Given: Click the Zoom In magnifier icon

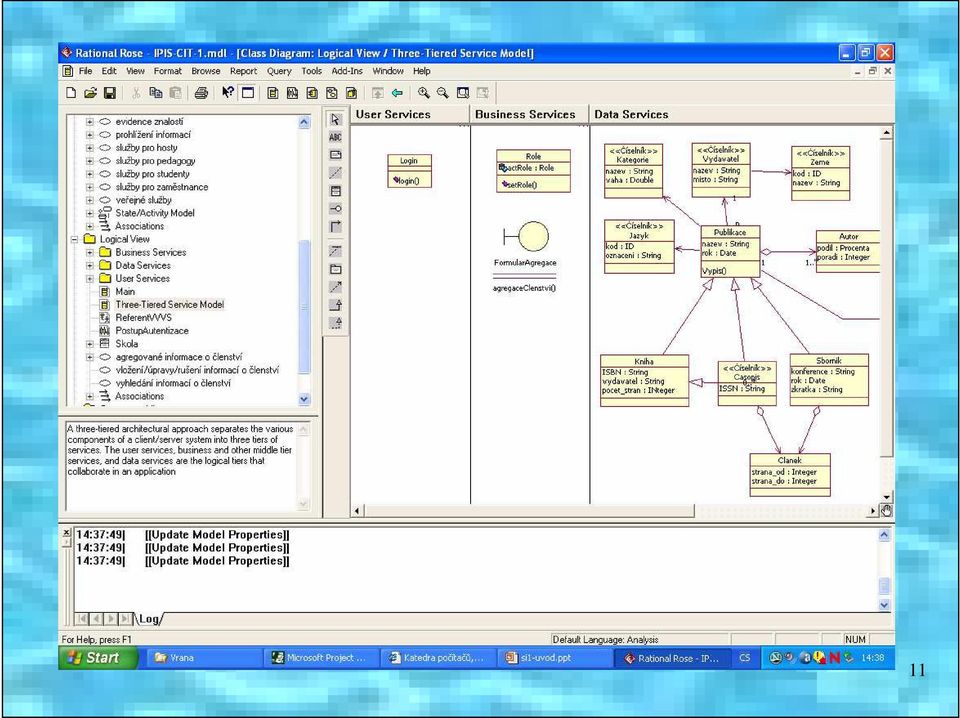Looking at the screenshot, I should click(423, 93).
